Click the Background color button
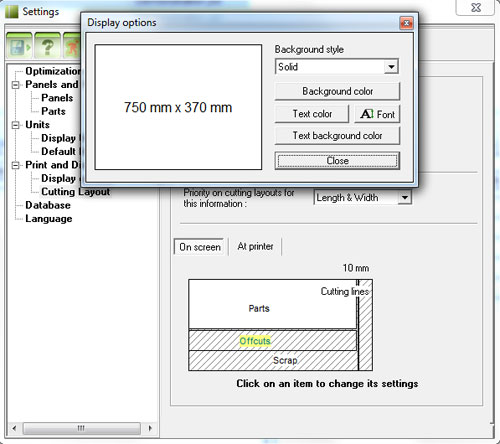 point(337,91)
